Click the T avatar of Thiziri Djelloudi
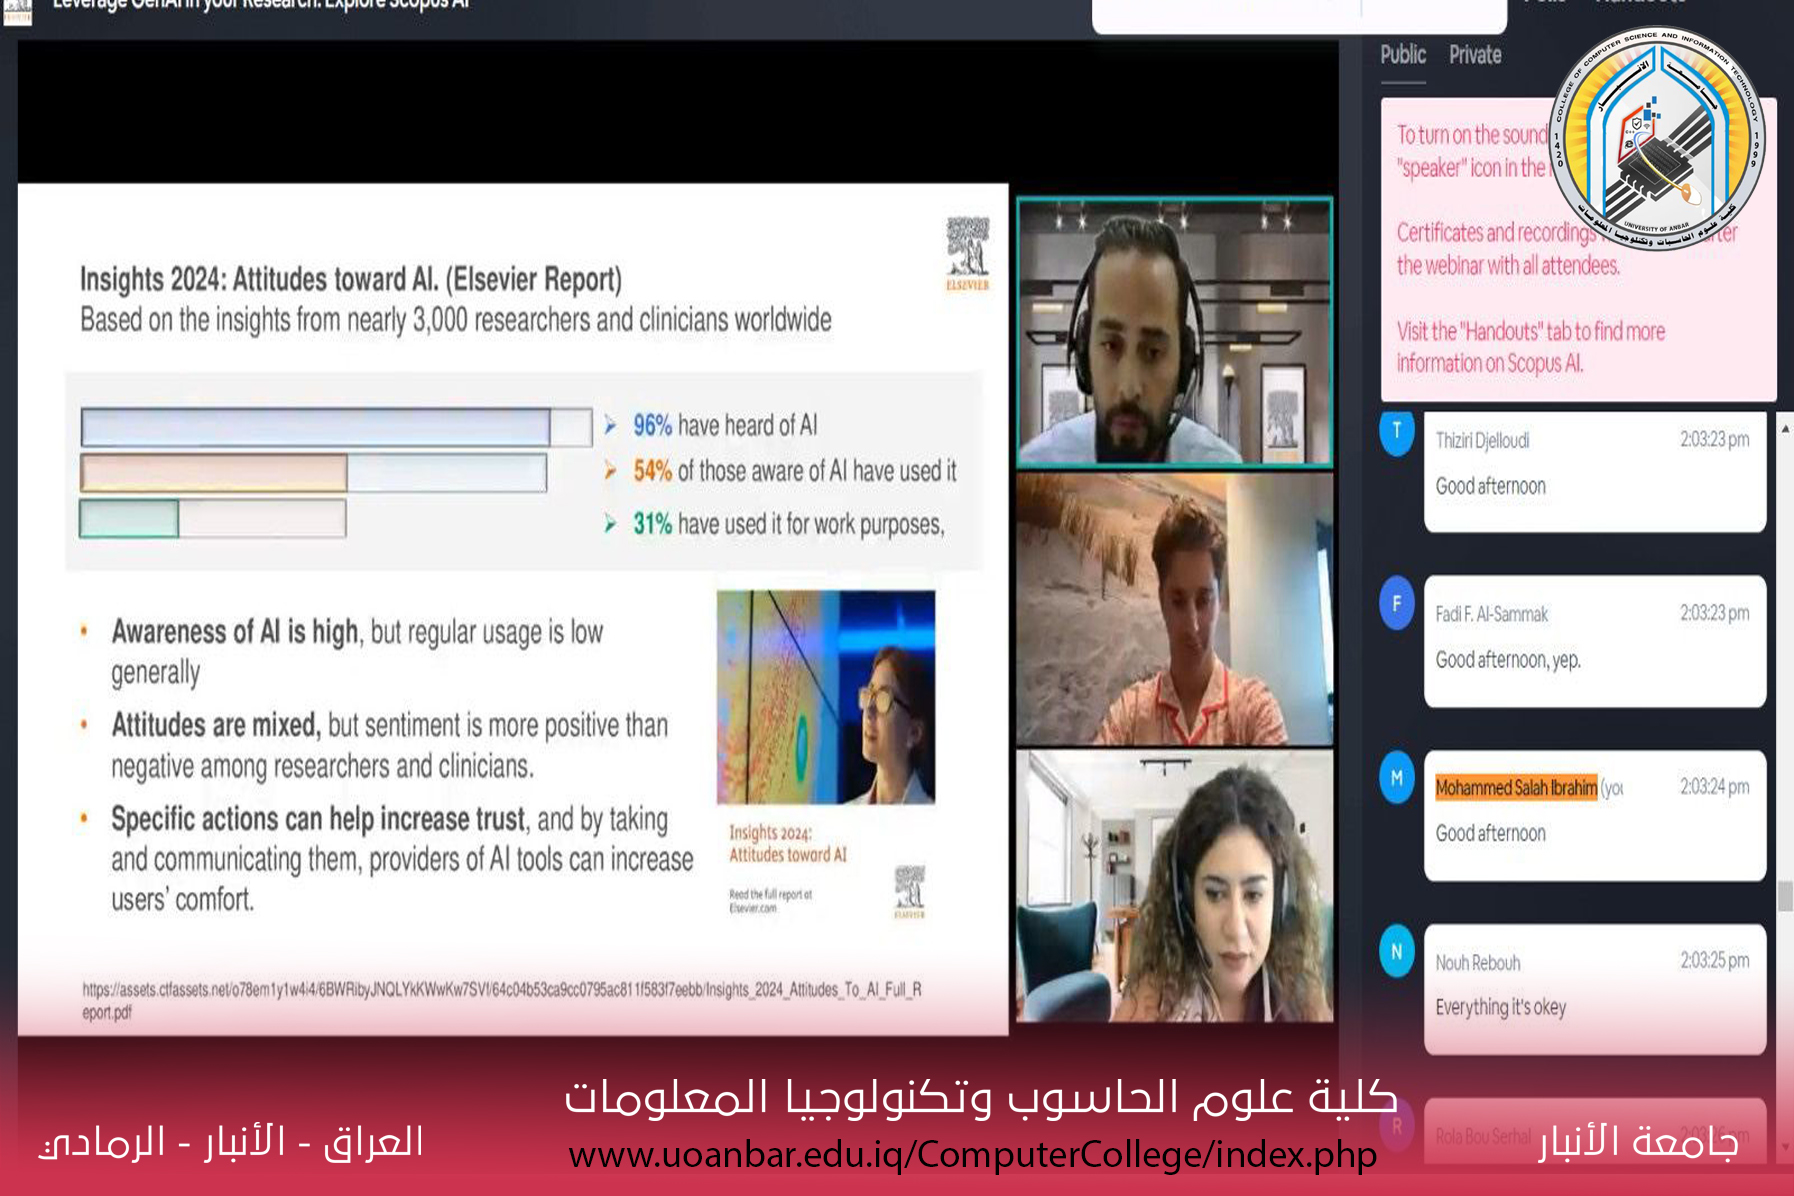 pyautogui.click(x=1397, y=432)
